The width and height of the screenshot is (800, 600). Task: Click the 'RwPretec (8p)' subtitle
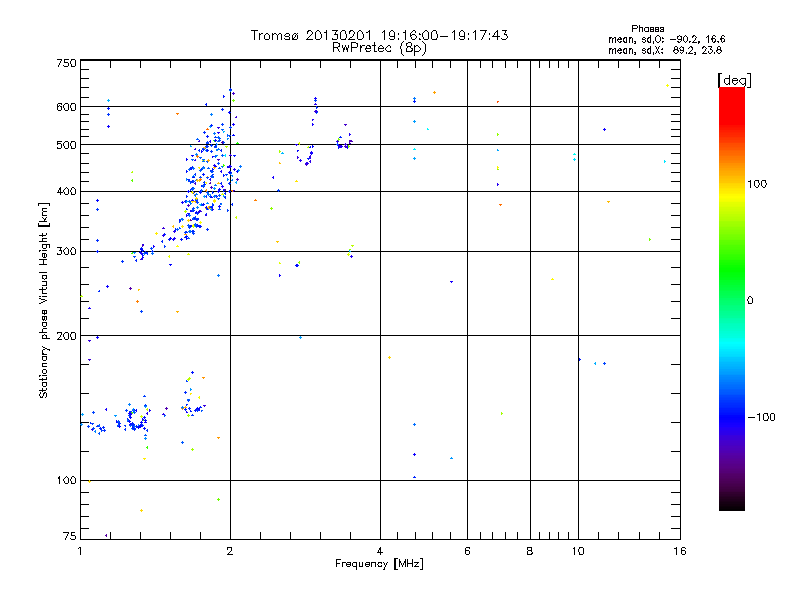click(379, 48)
